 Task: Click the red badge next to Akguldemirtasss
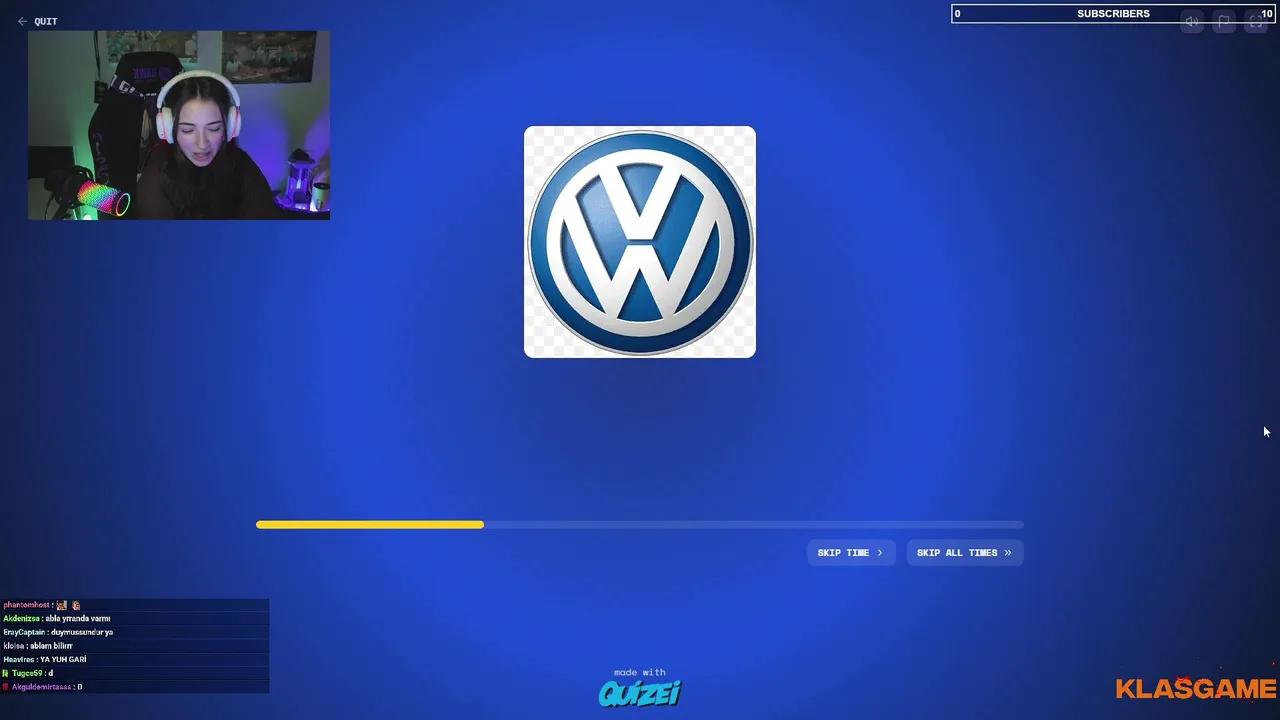[6, 687]
